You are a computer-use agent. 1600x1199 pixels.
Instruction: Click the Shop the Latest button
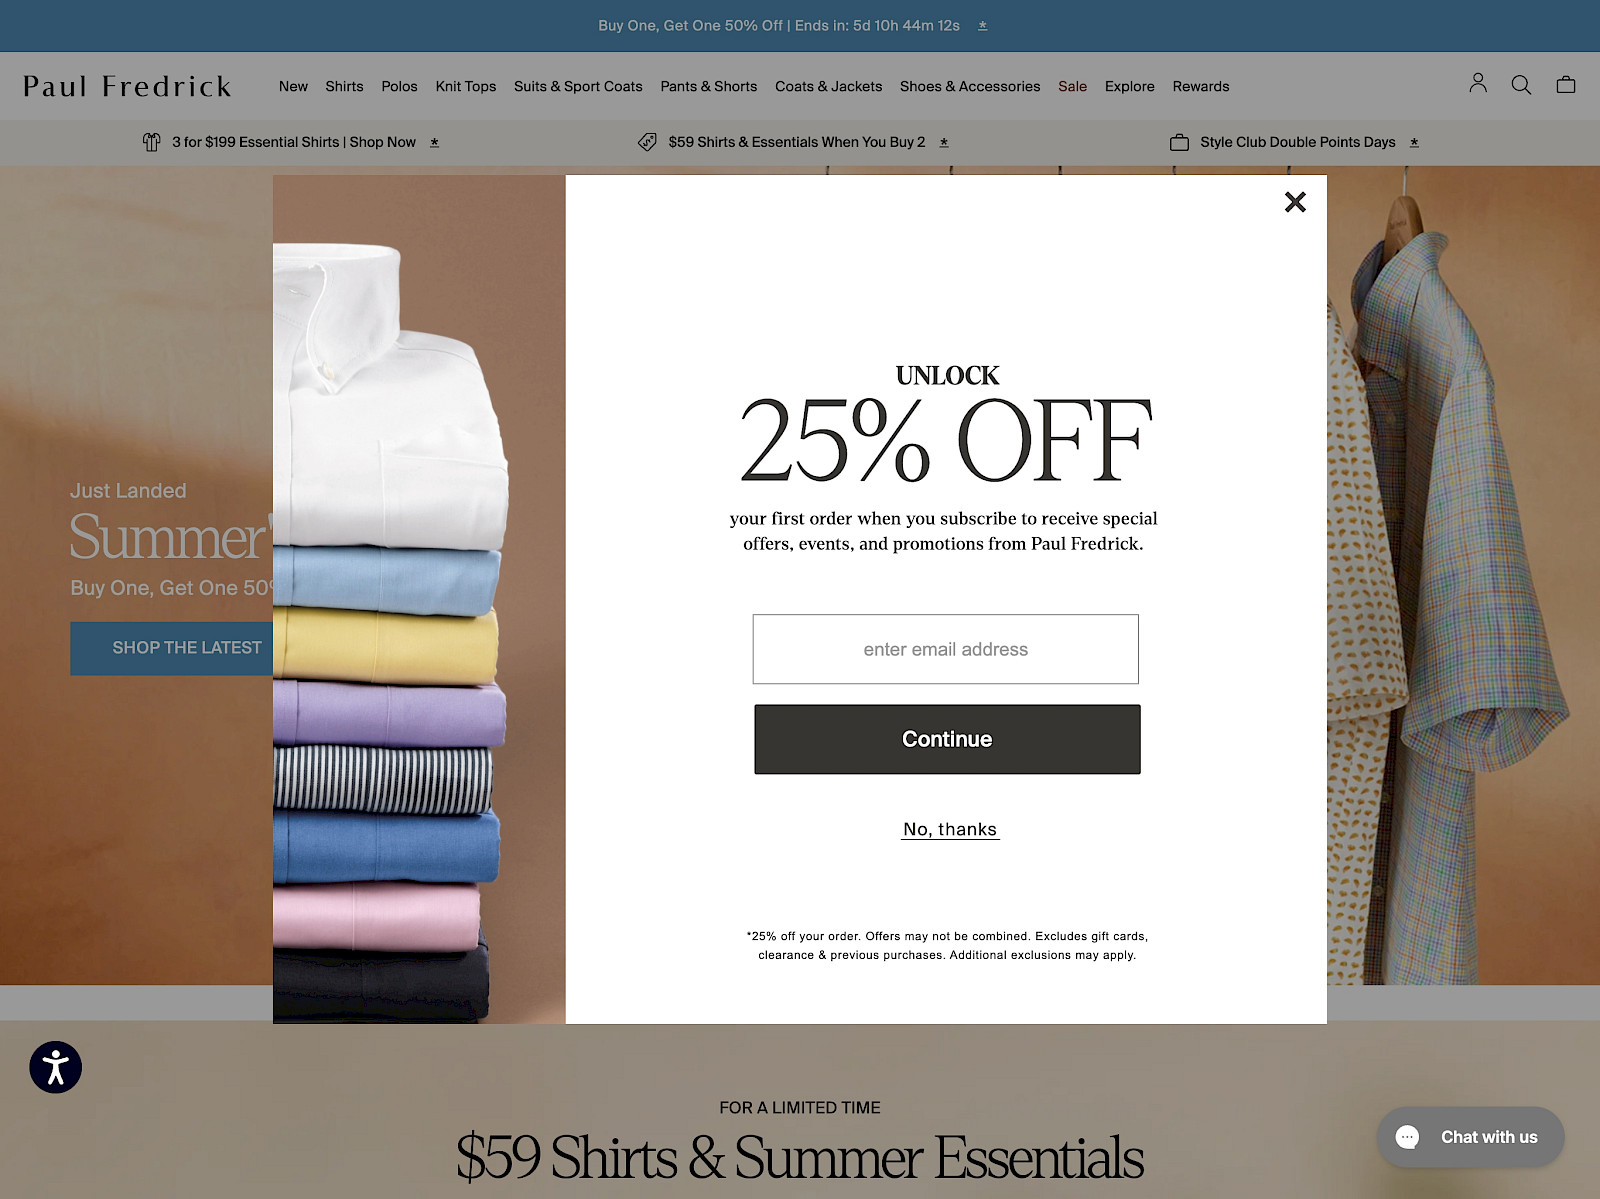coord(171,648)
